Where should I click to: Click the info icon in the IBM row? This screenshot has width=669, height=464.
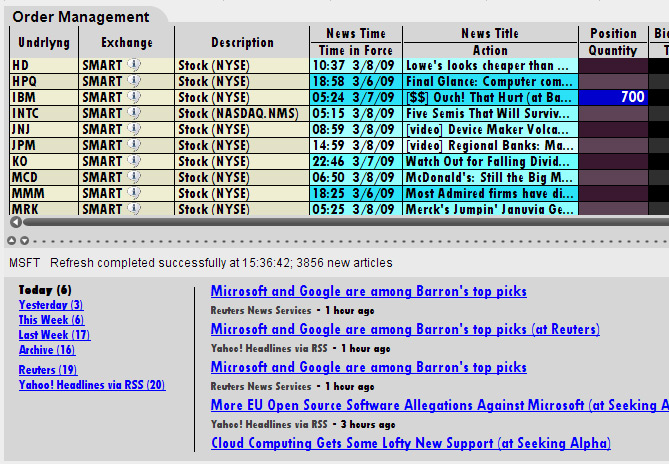coord(134,97)
